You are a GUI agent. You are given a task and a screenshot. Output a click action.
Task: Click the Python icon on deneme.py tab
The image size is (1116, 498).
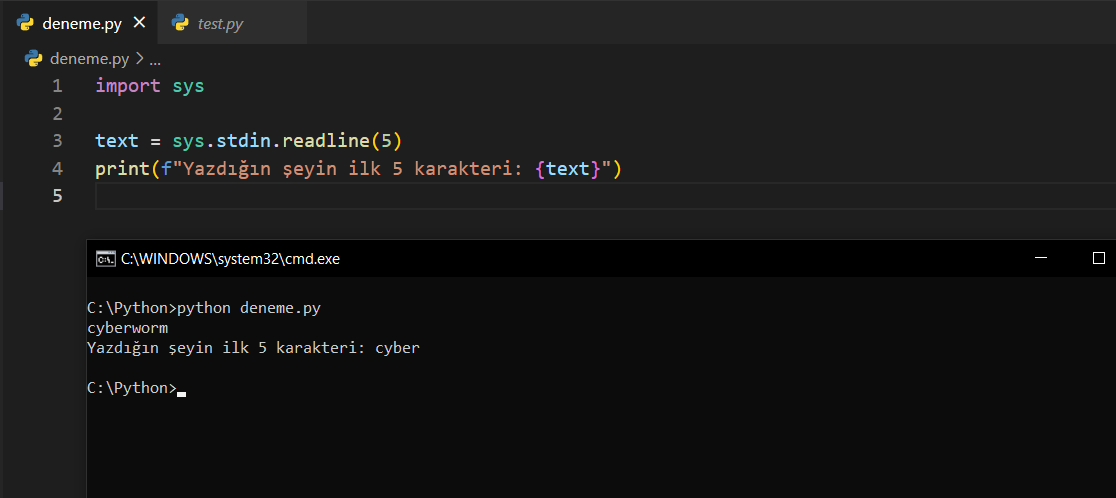(x=25, y=22)
